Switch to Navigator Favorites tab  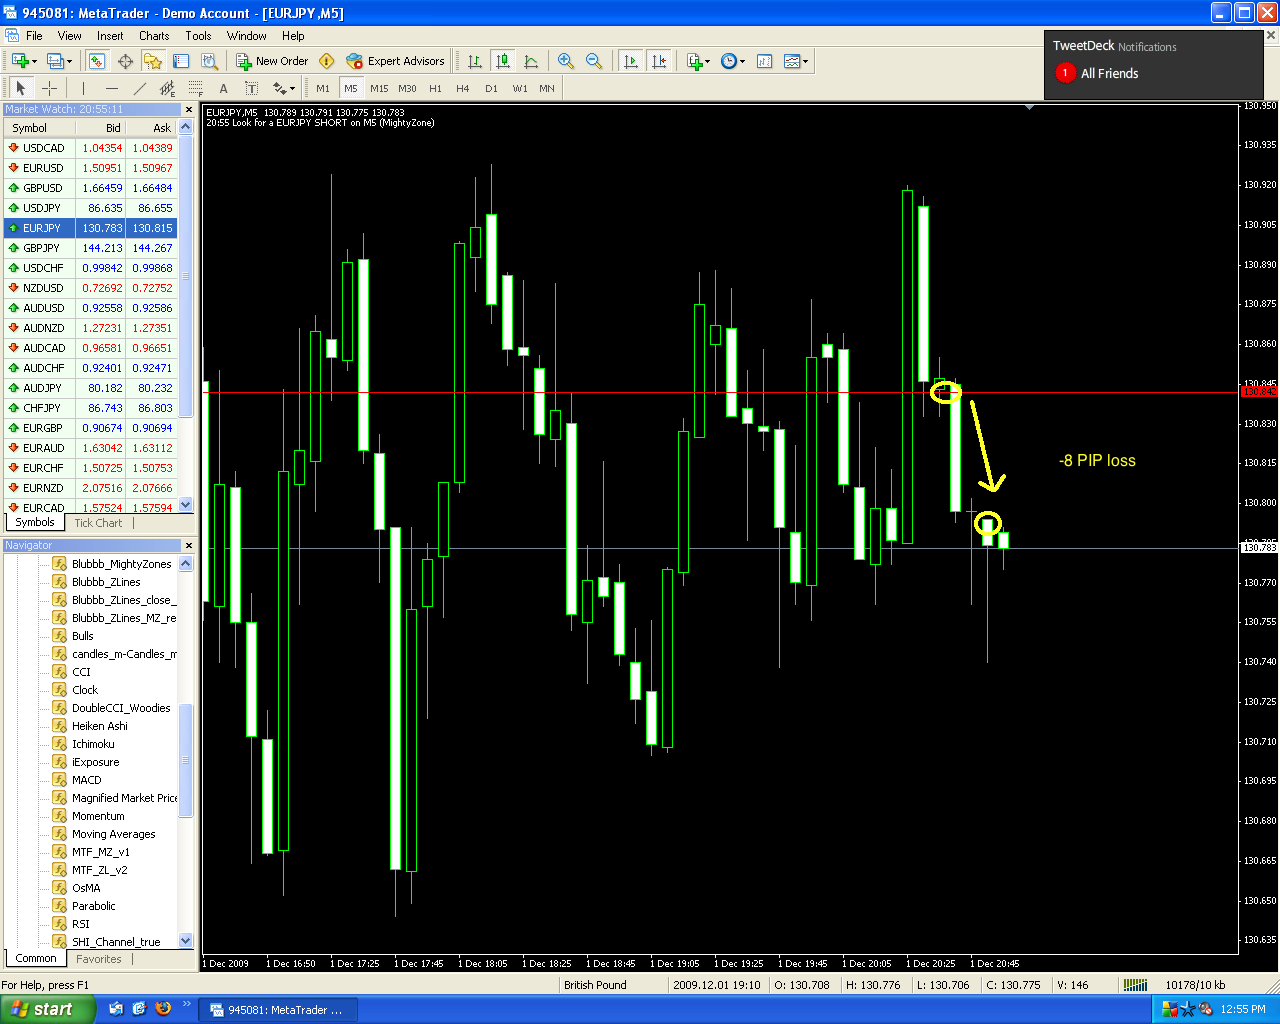(99, 959)
